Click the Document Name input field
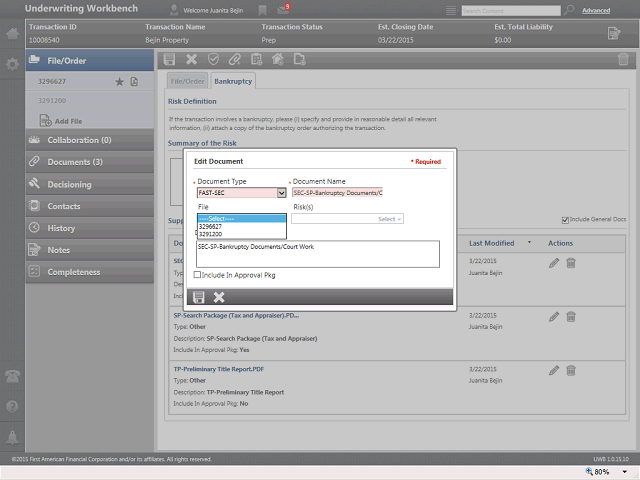This screenshot has height=480, width=640. point(338,193)
